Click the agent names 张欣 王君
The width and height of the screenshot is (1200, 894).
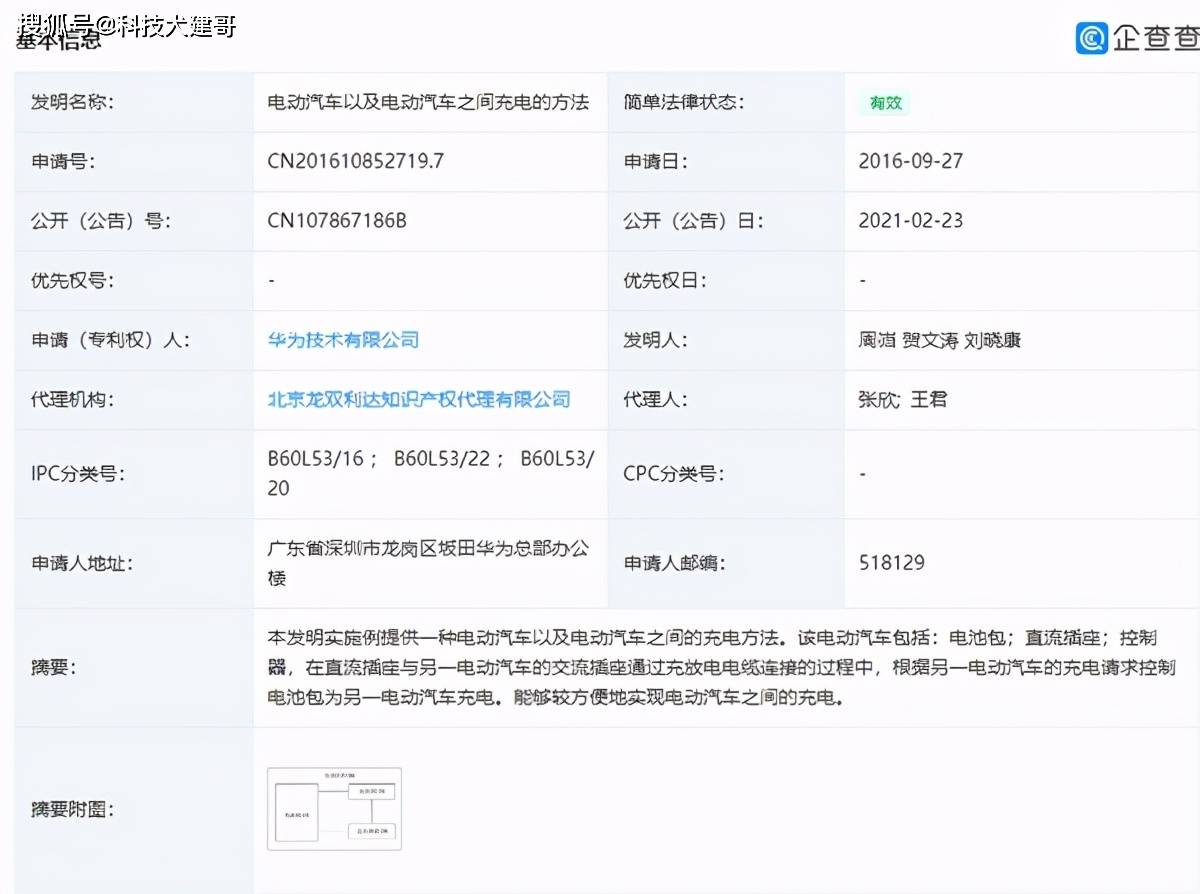902,399
